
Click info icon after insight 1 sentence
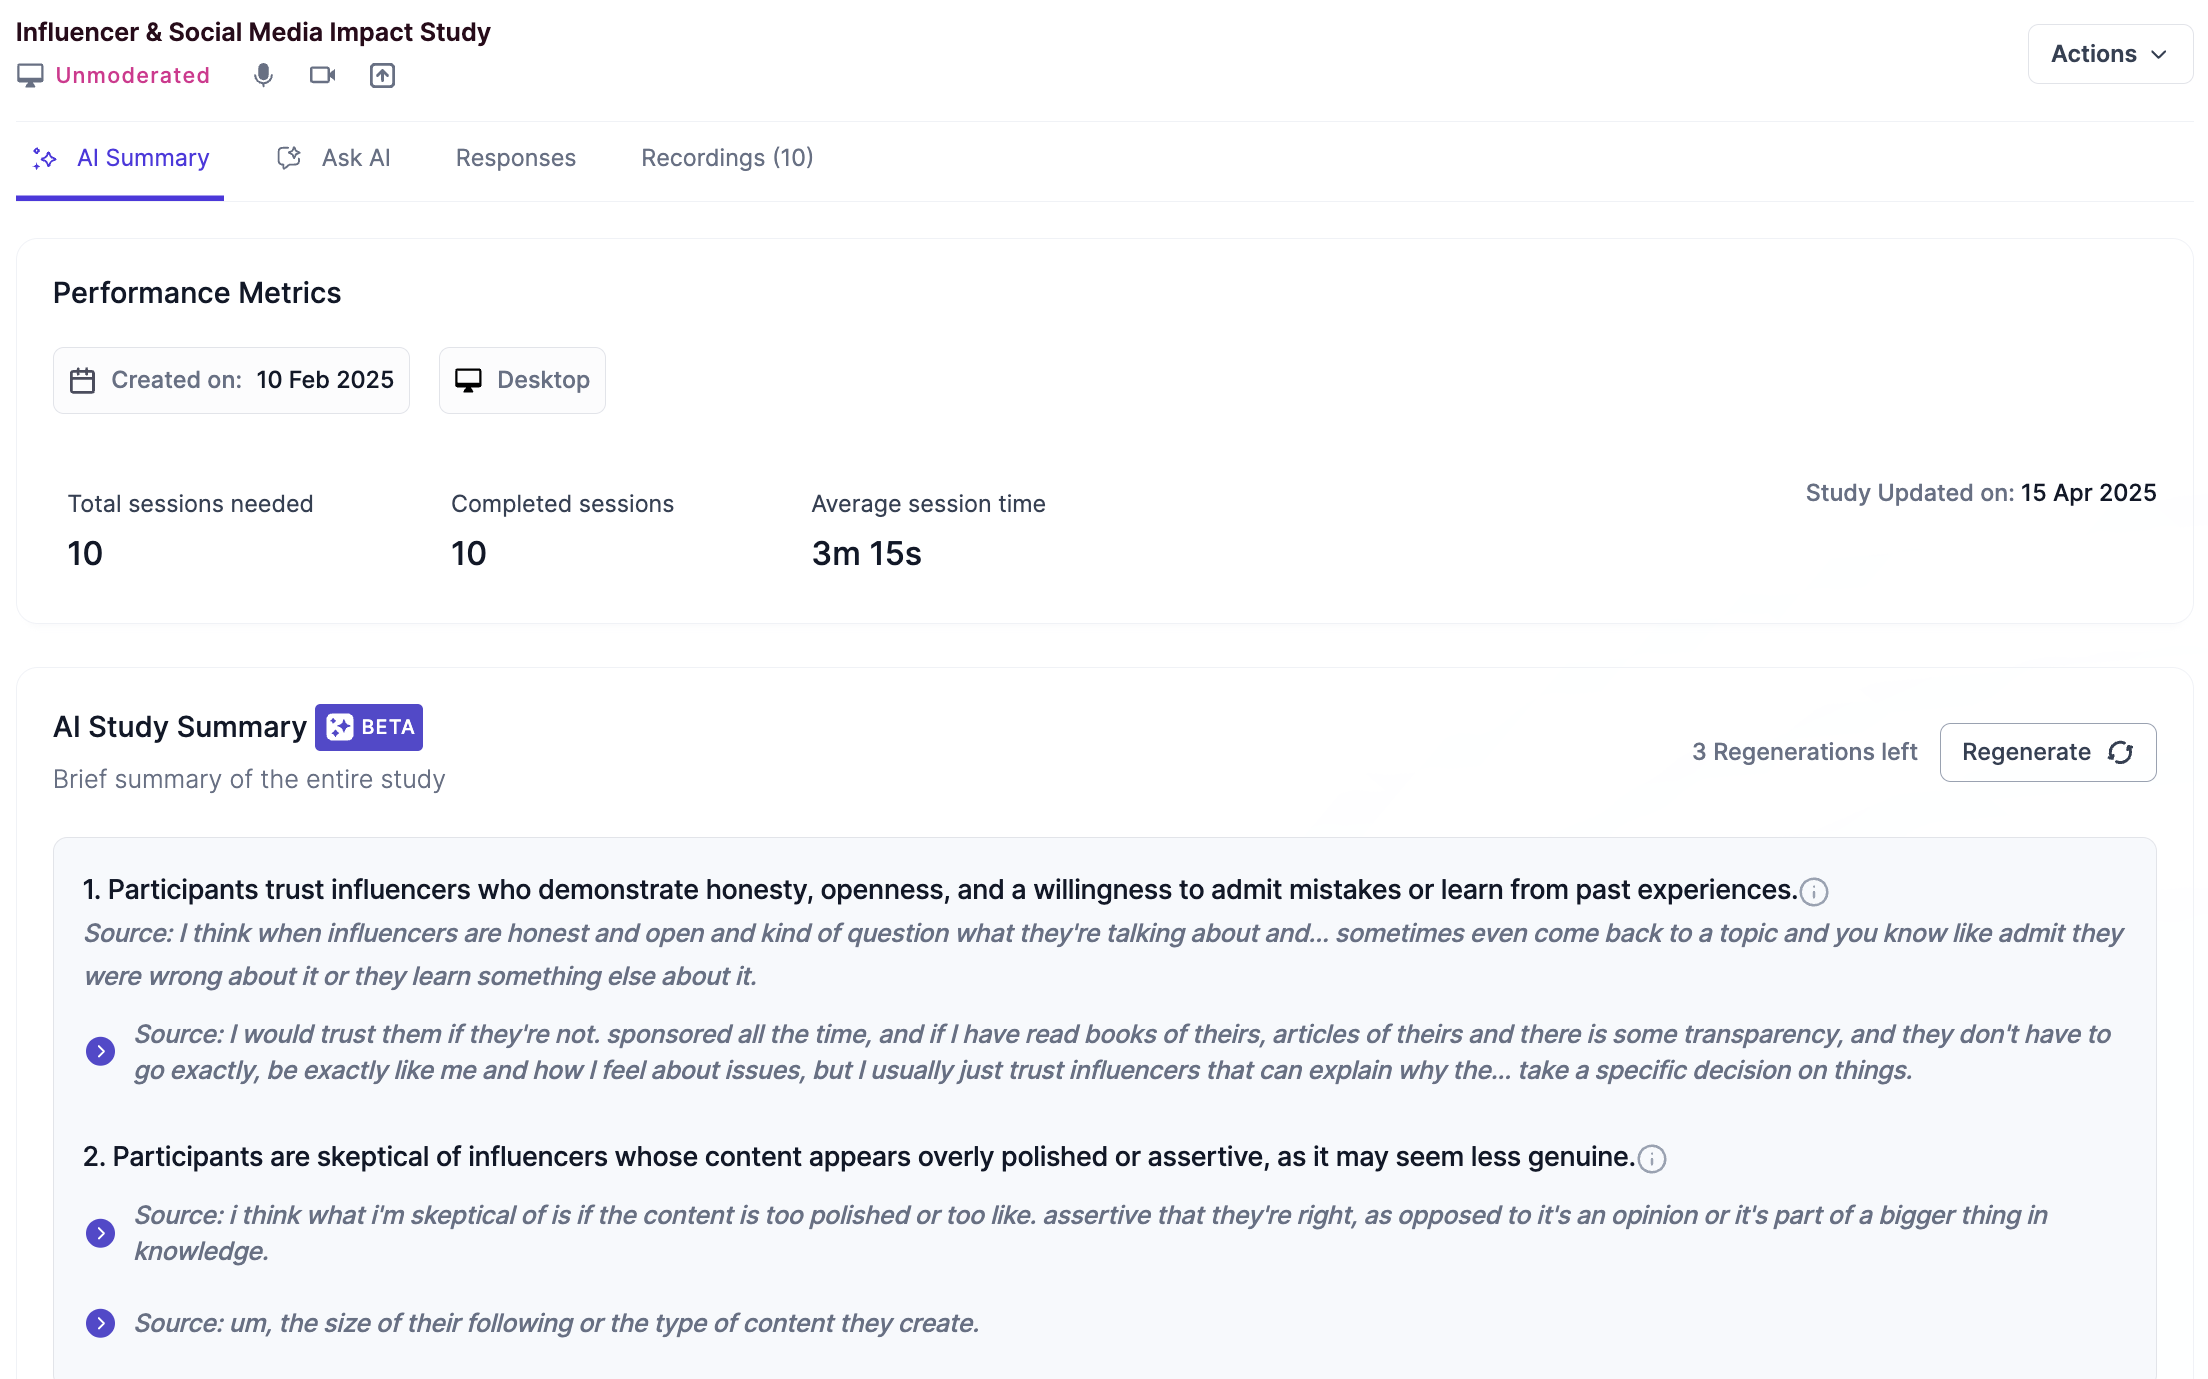(x=1814, y=891)
